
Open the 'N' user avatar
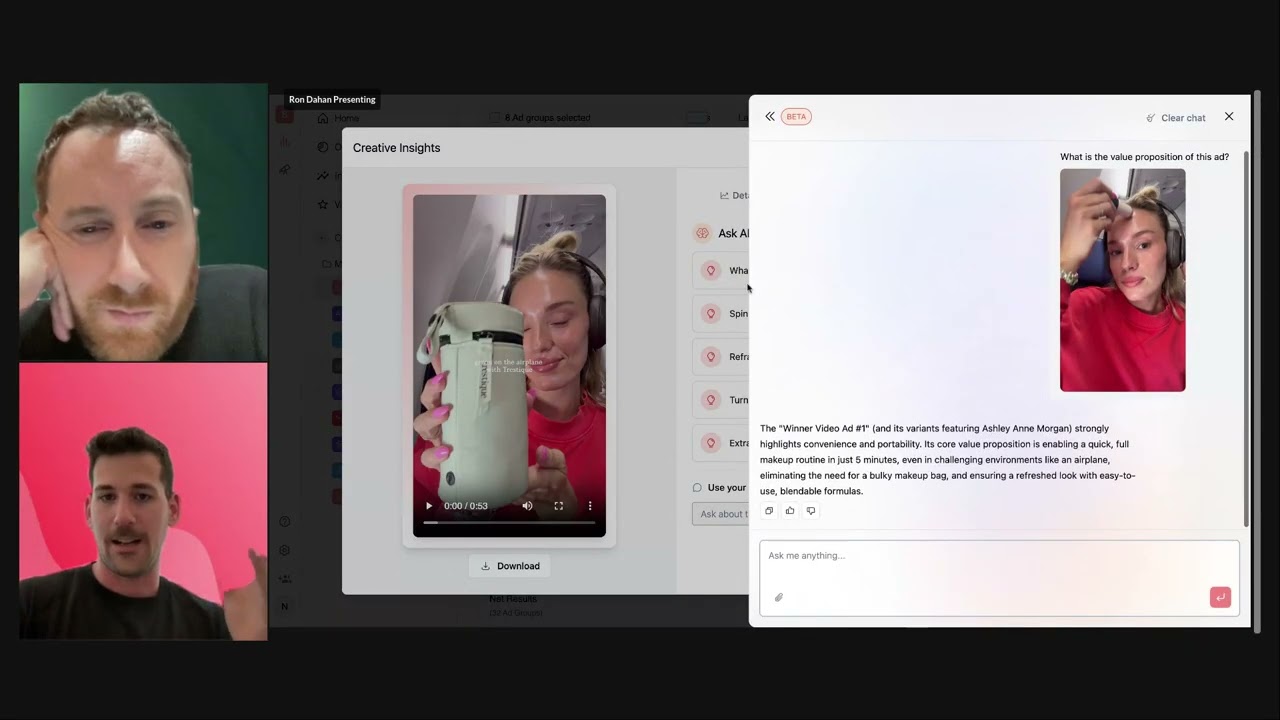click(x=285, y=606)
